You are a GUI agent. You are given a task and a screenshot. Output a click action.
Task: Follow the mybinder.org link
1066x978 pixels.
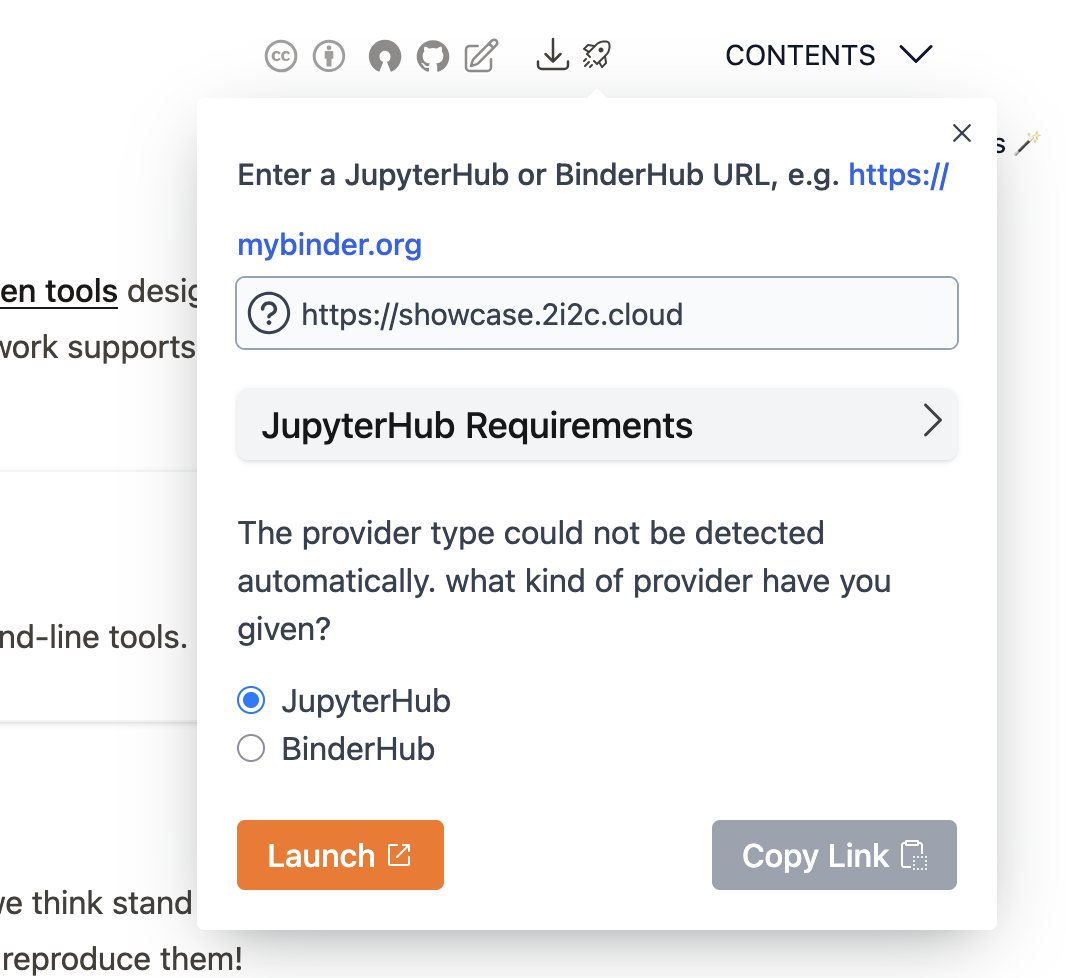(329, 244)
